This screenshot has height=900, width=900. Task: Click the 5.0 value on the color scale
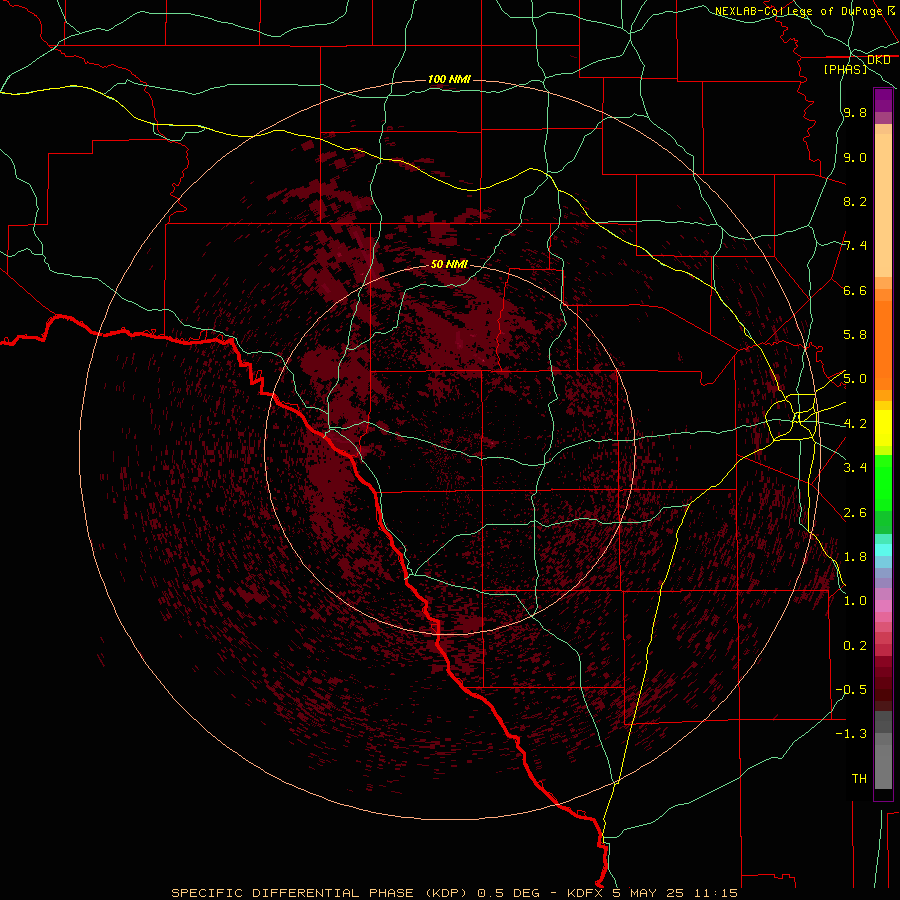point(855,379)
